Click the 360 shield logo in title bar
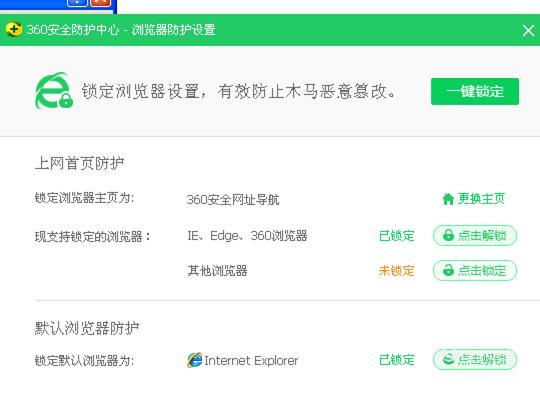Screen dimensions: 540x403 pyautogui.click(x=14, y=30)
